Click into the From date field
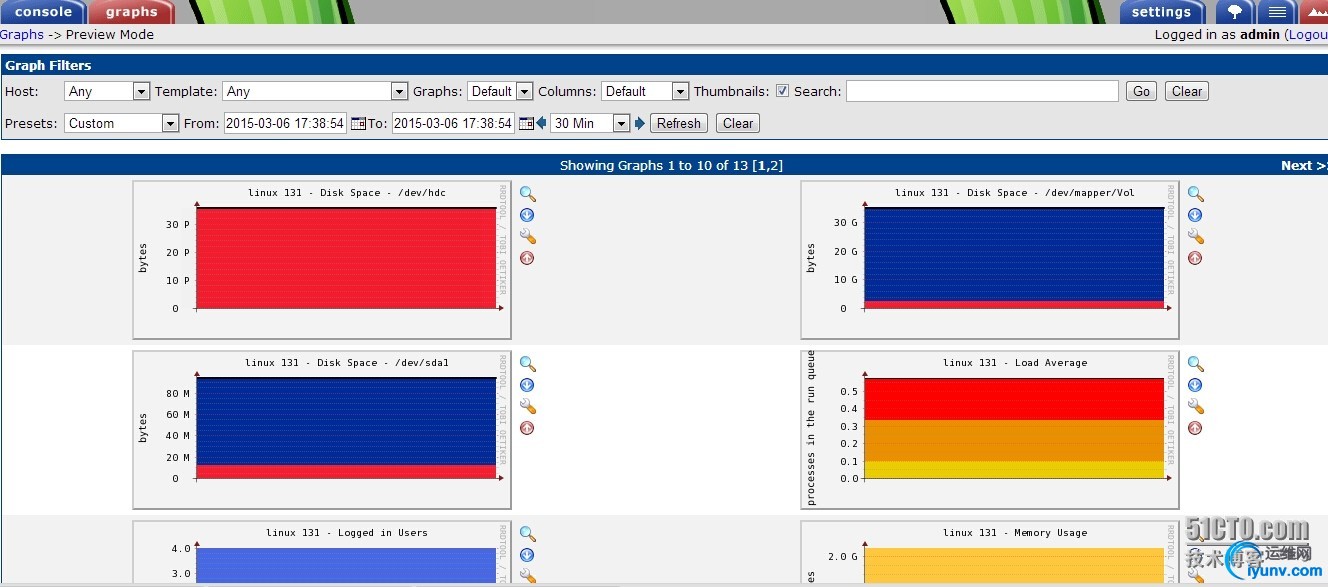1328x587 pixels. (285, 123)
